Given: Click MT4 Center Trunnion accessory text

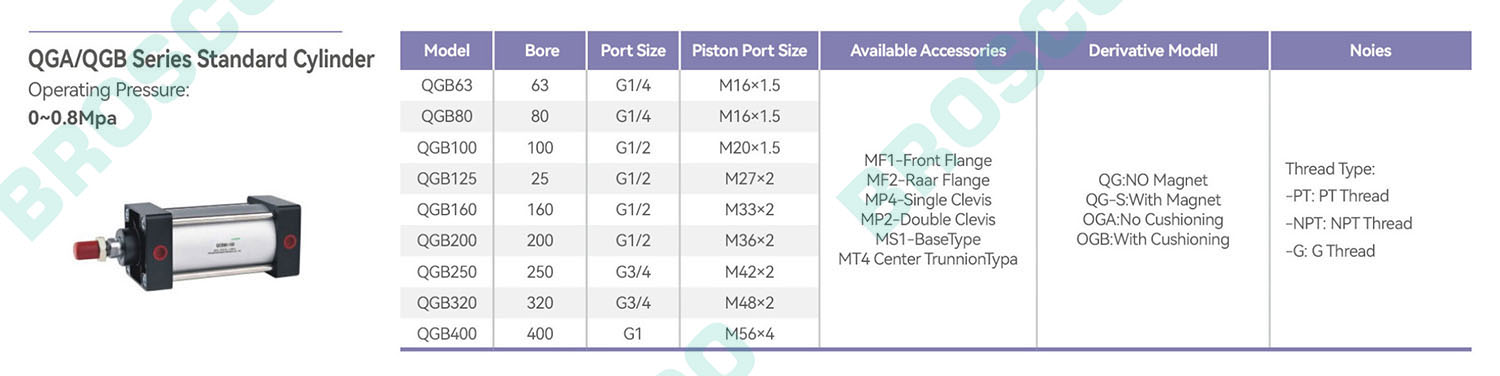Looking at the screenshot, I should pos(928,259).
